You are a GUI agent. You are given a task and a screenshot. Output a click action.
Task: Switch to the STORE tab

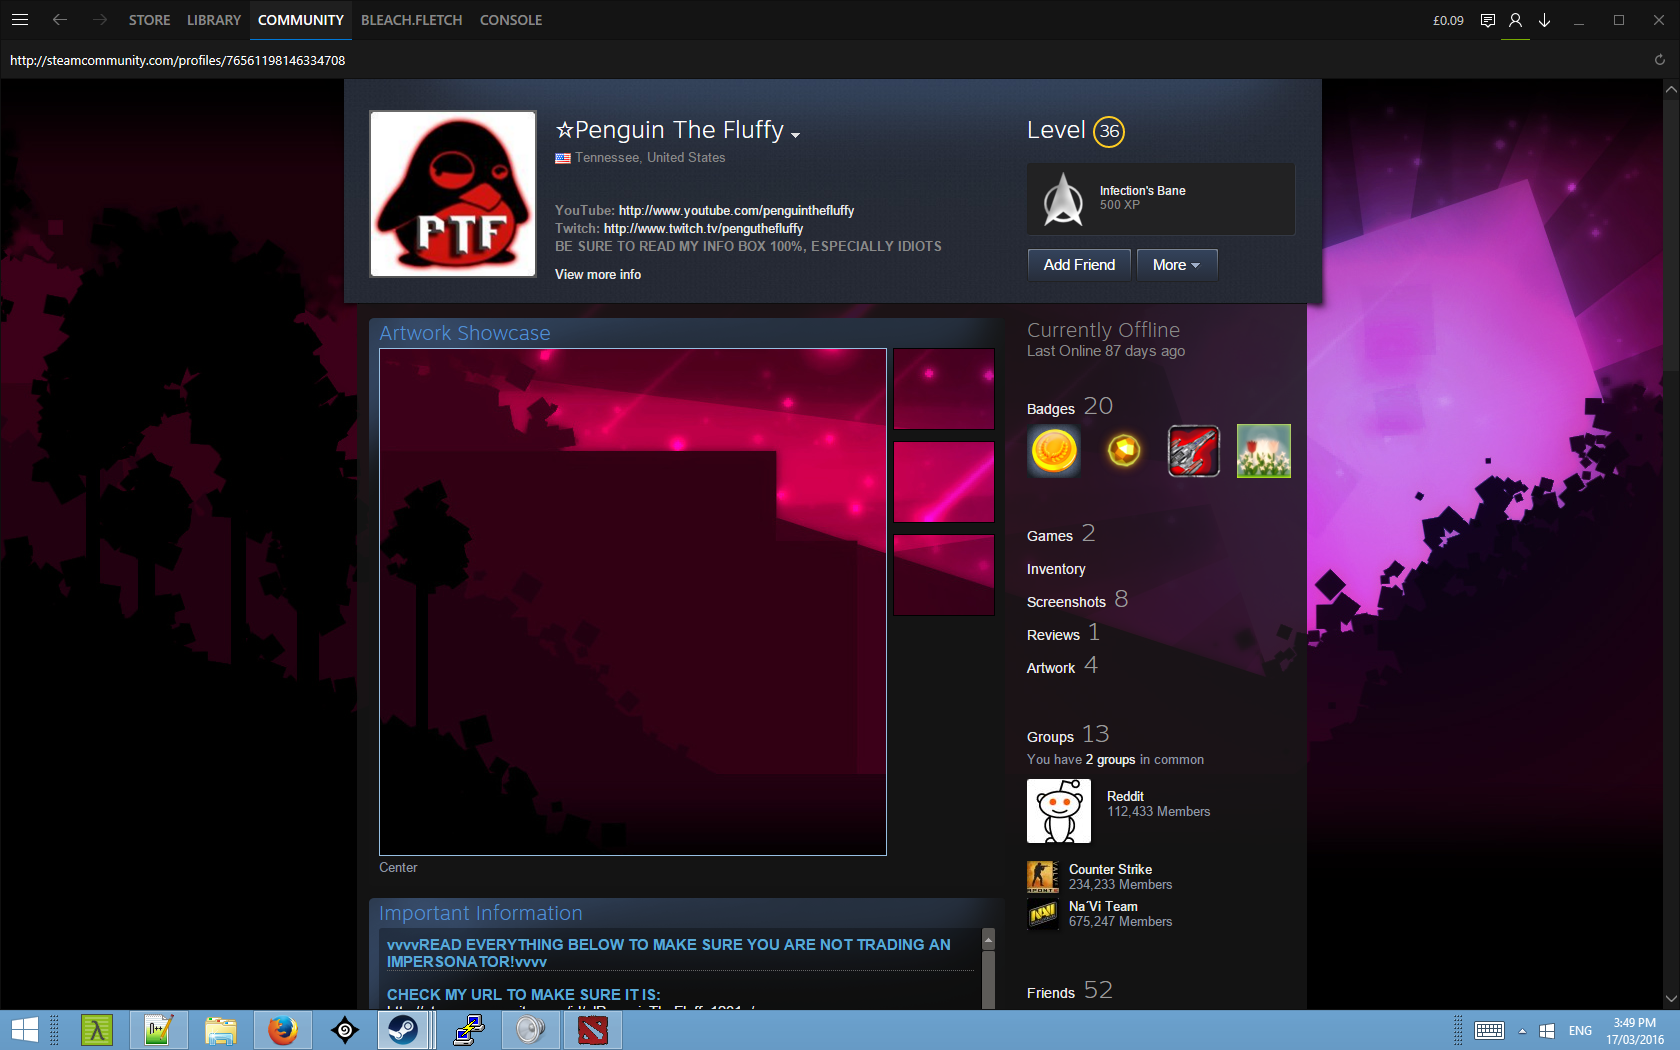pyautogui.click(x=149, y=20)
